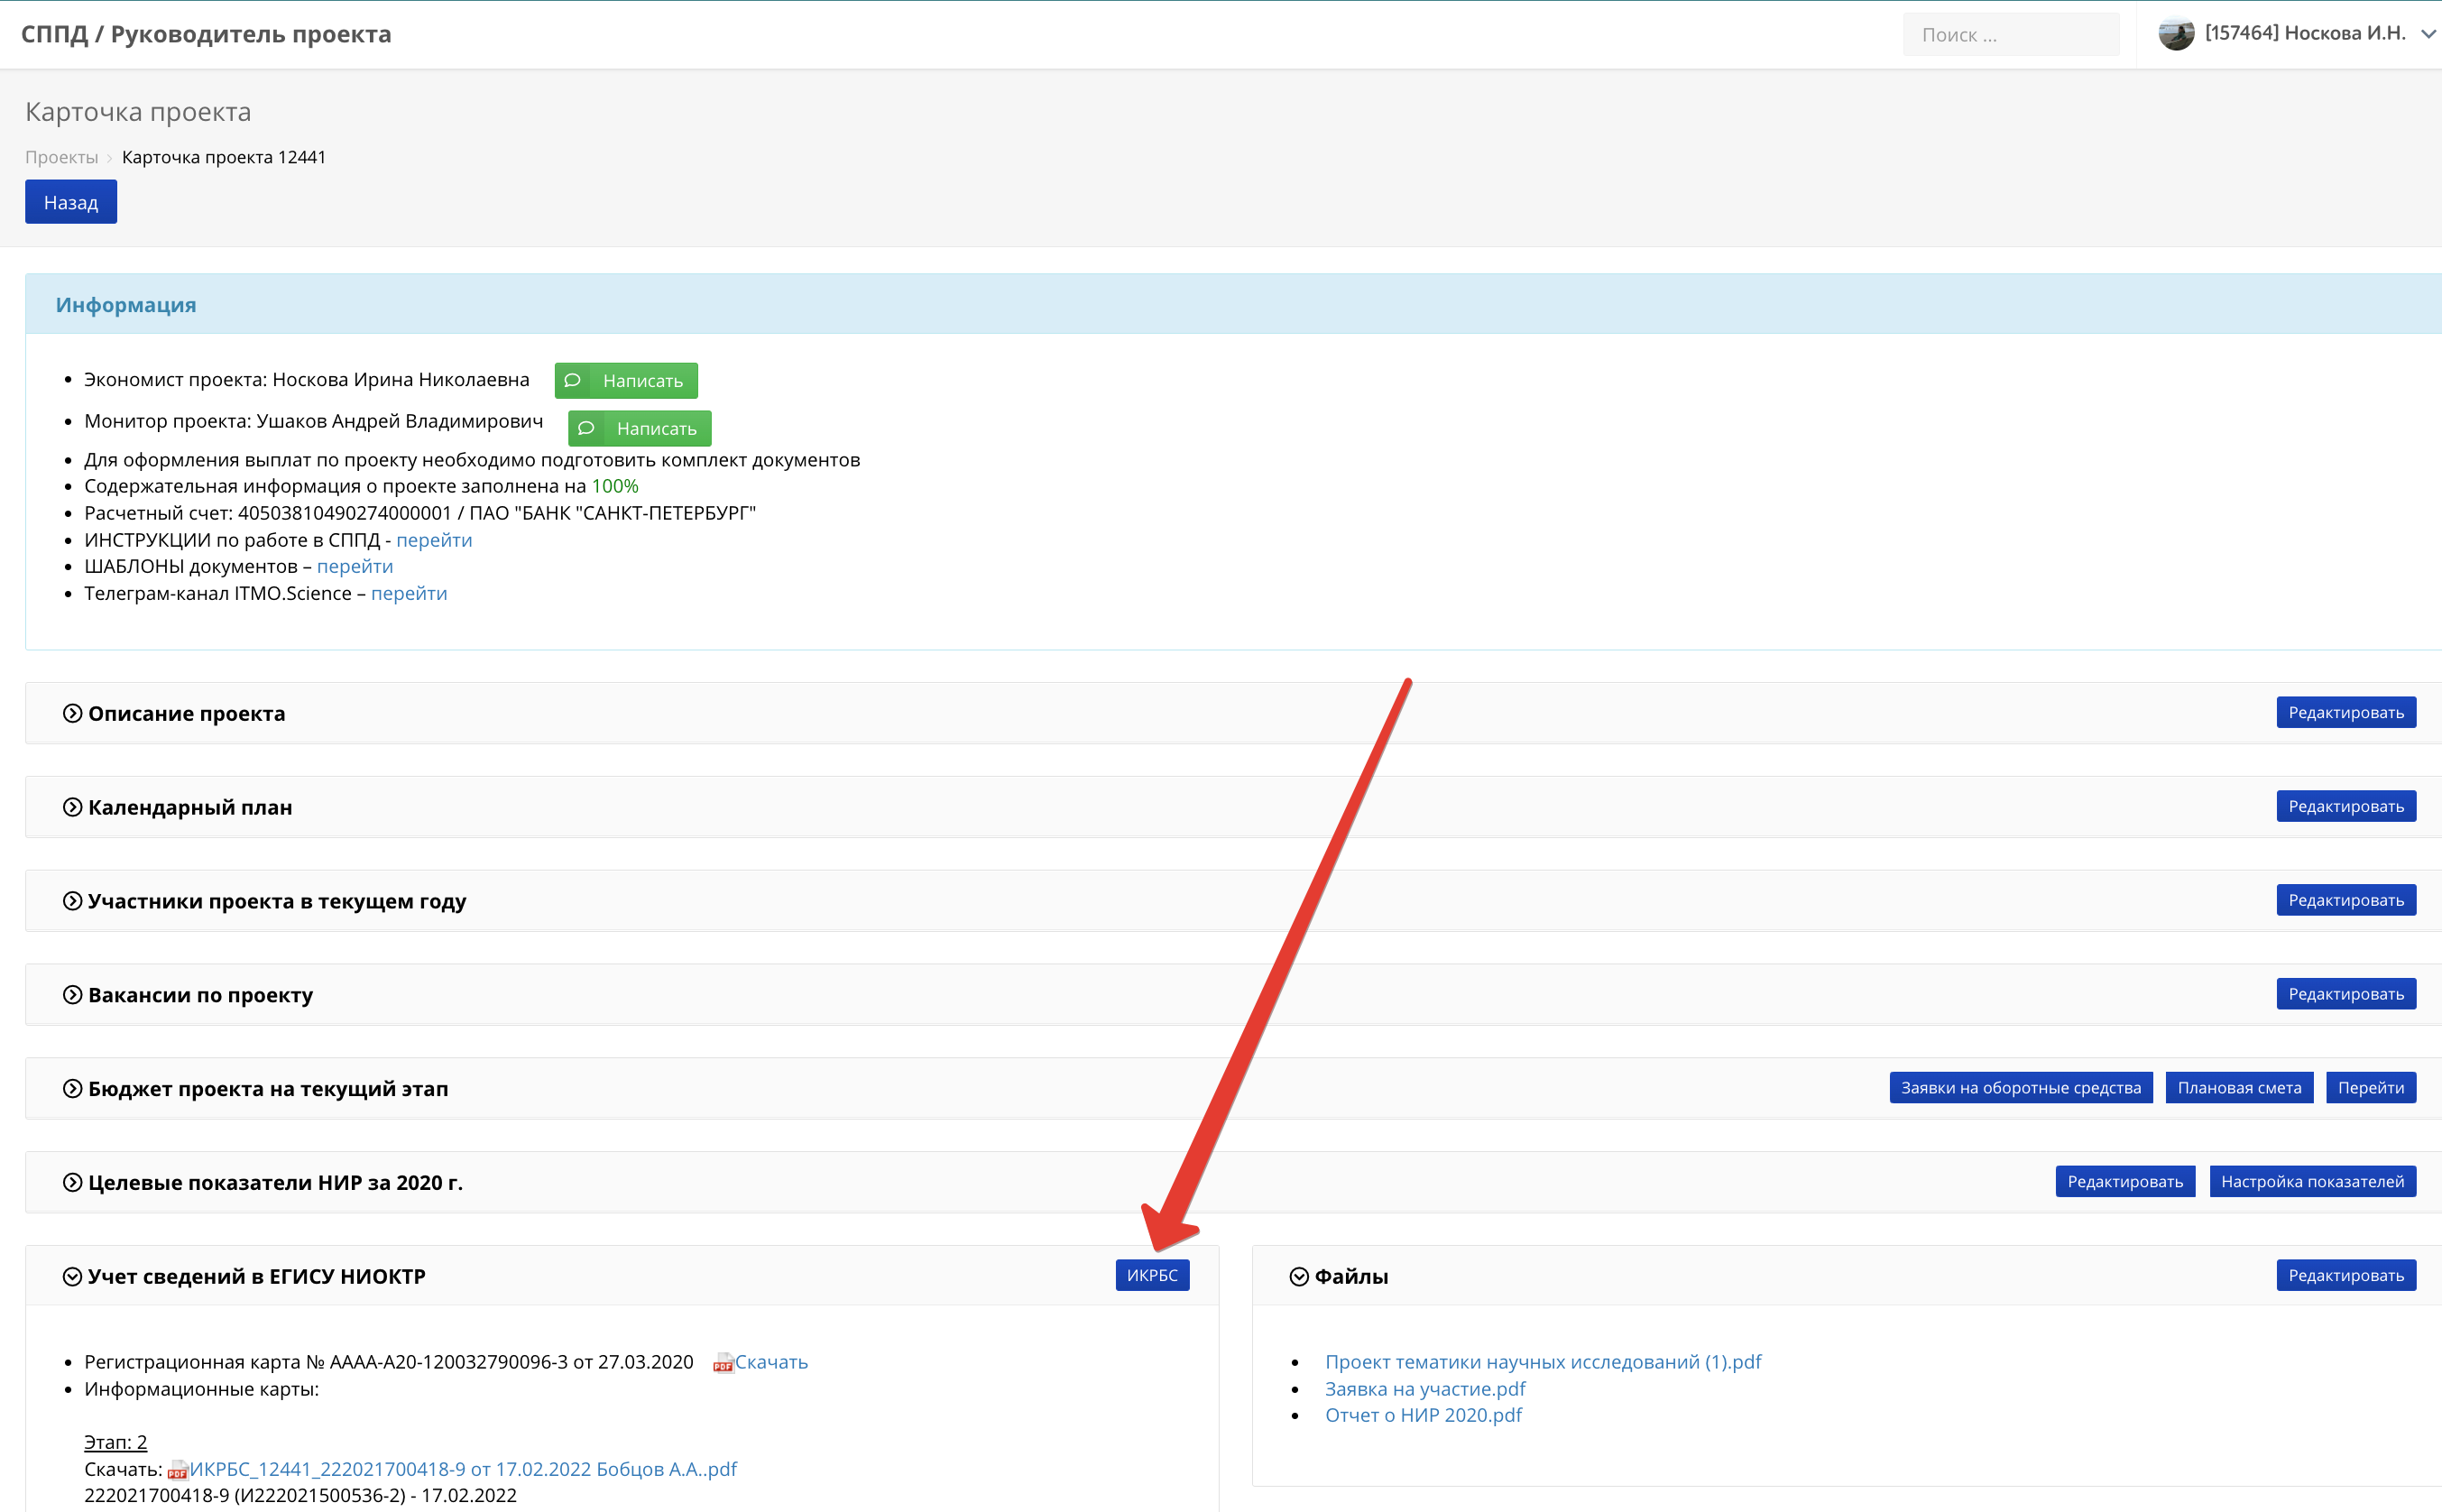Open the Плановая смета button

2238,1088
